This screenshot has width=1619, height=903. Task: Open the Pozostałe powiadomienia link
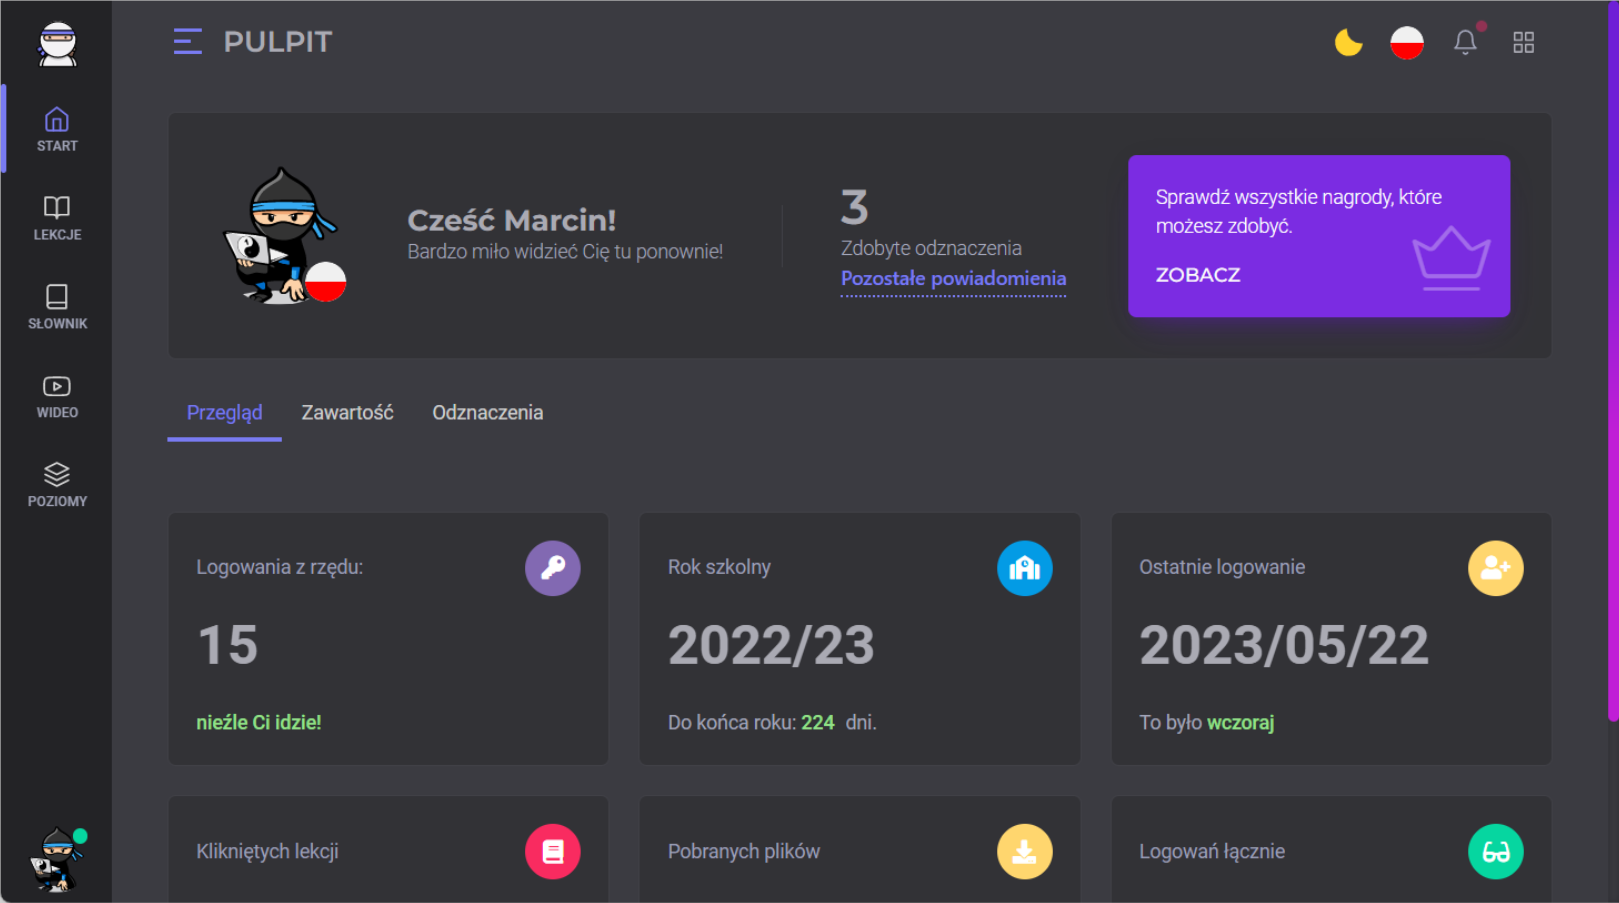point(953,279)
